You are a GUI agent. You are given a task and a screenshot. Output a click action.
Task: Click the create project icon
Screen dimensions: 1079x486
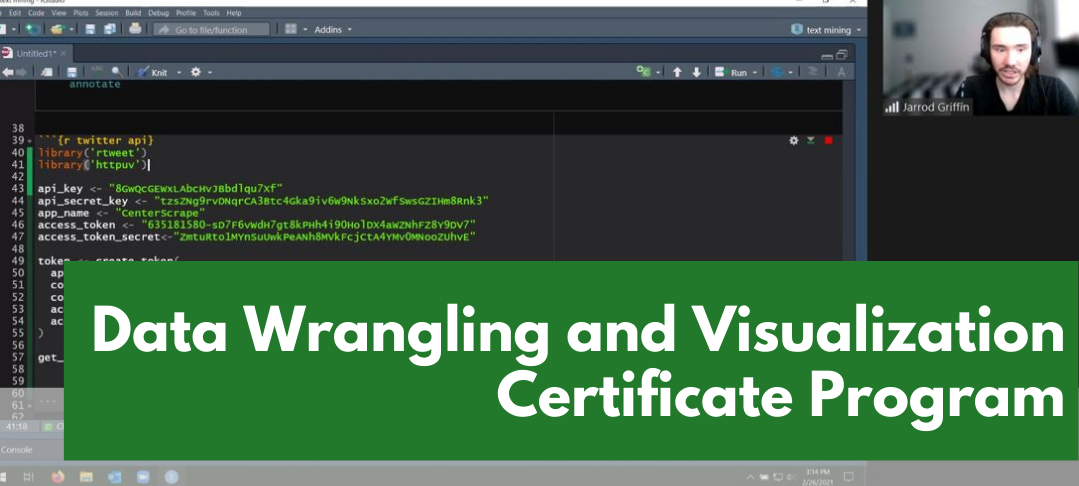tap(32, 29)
